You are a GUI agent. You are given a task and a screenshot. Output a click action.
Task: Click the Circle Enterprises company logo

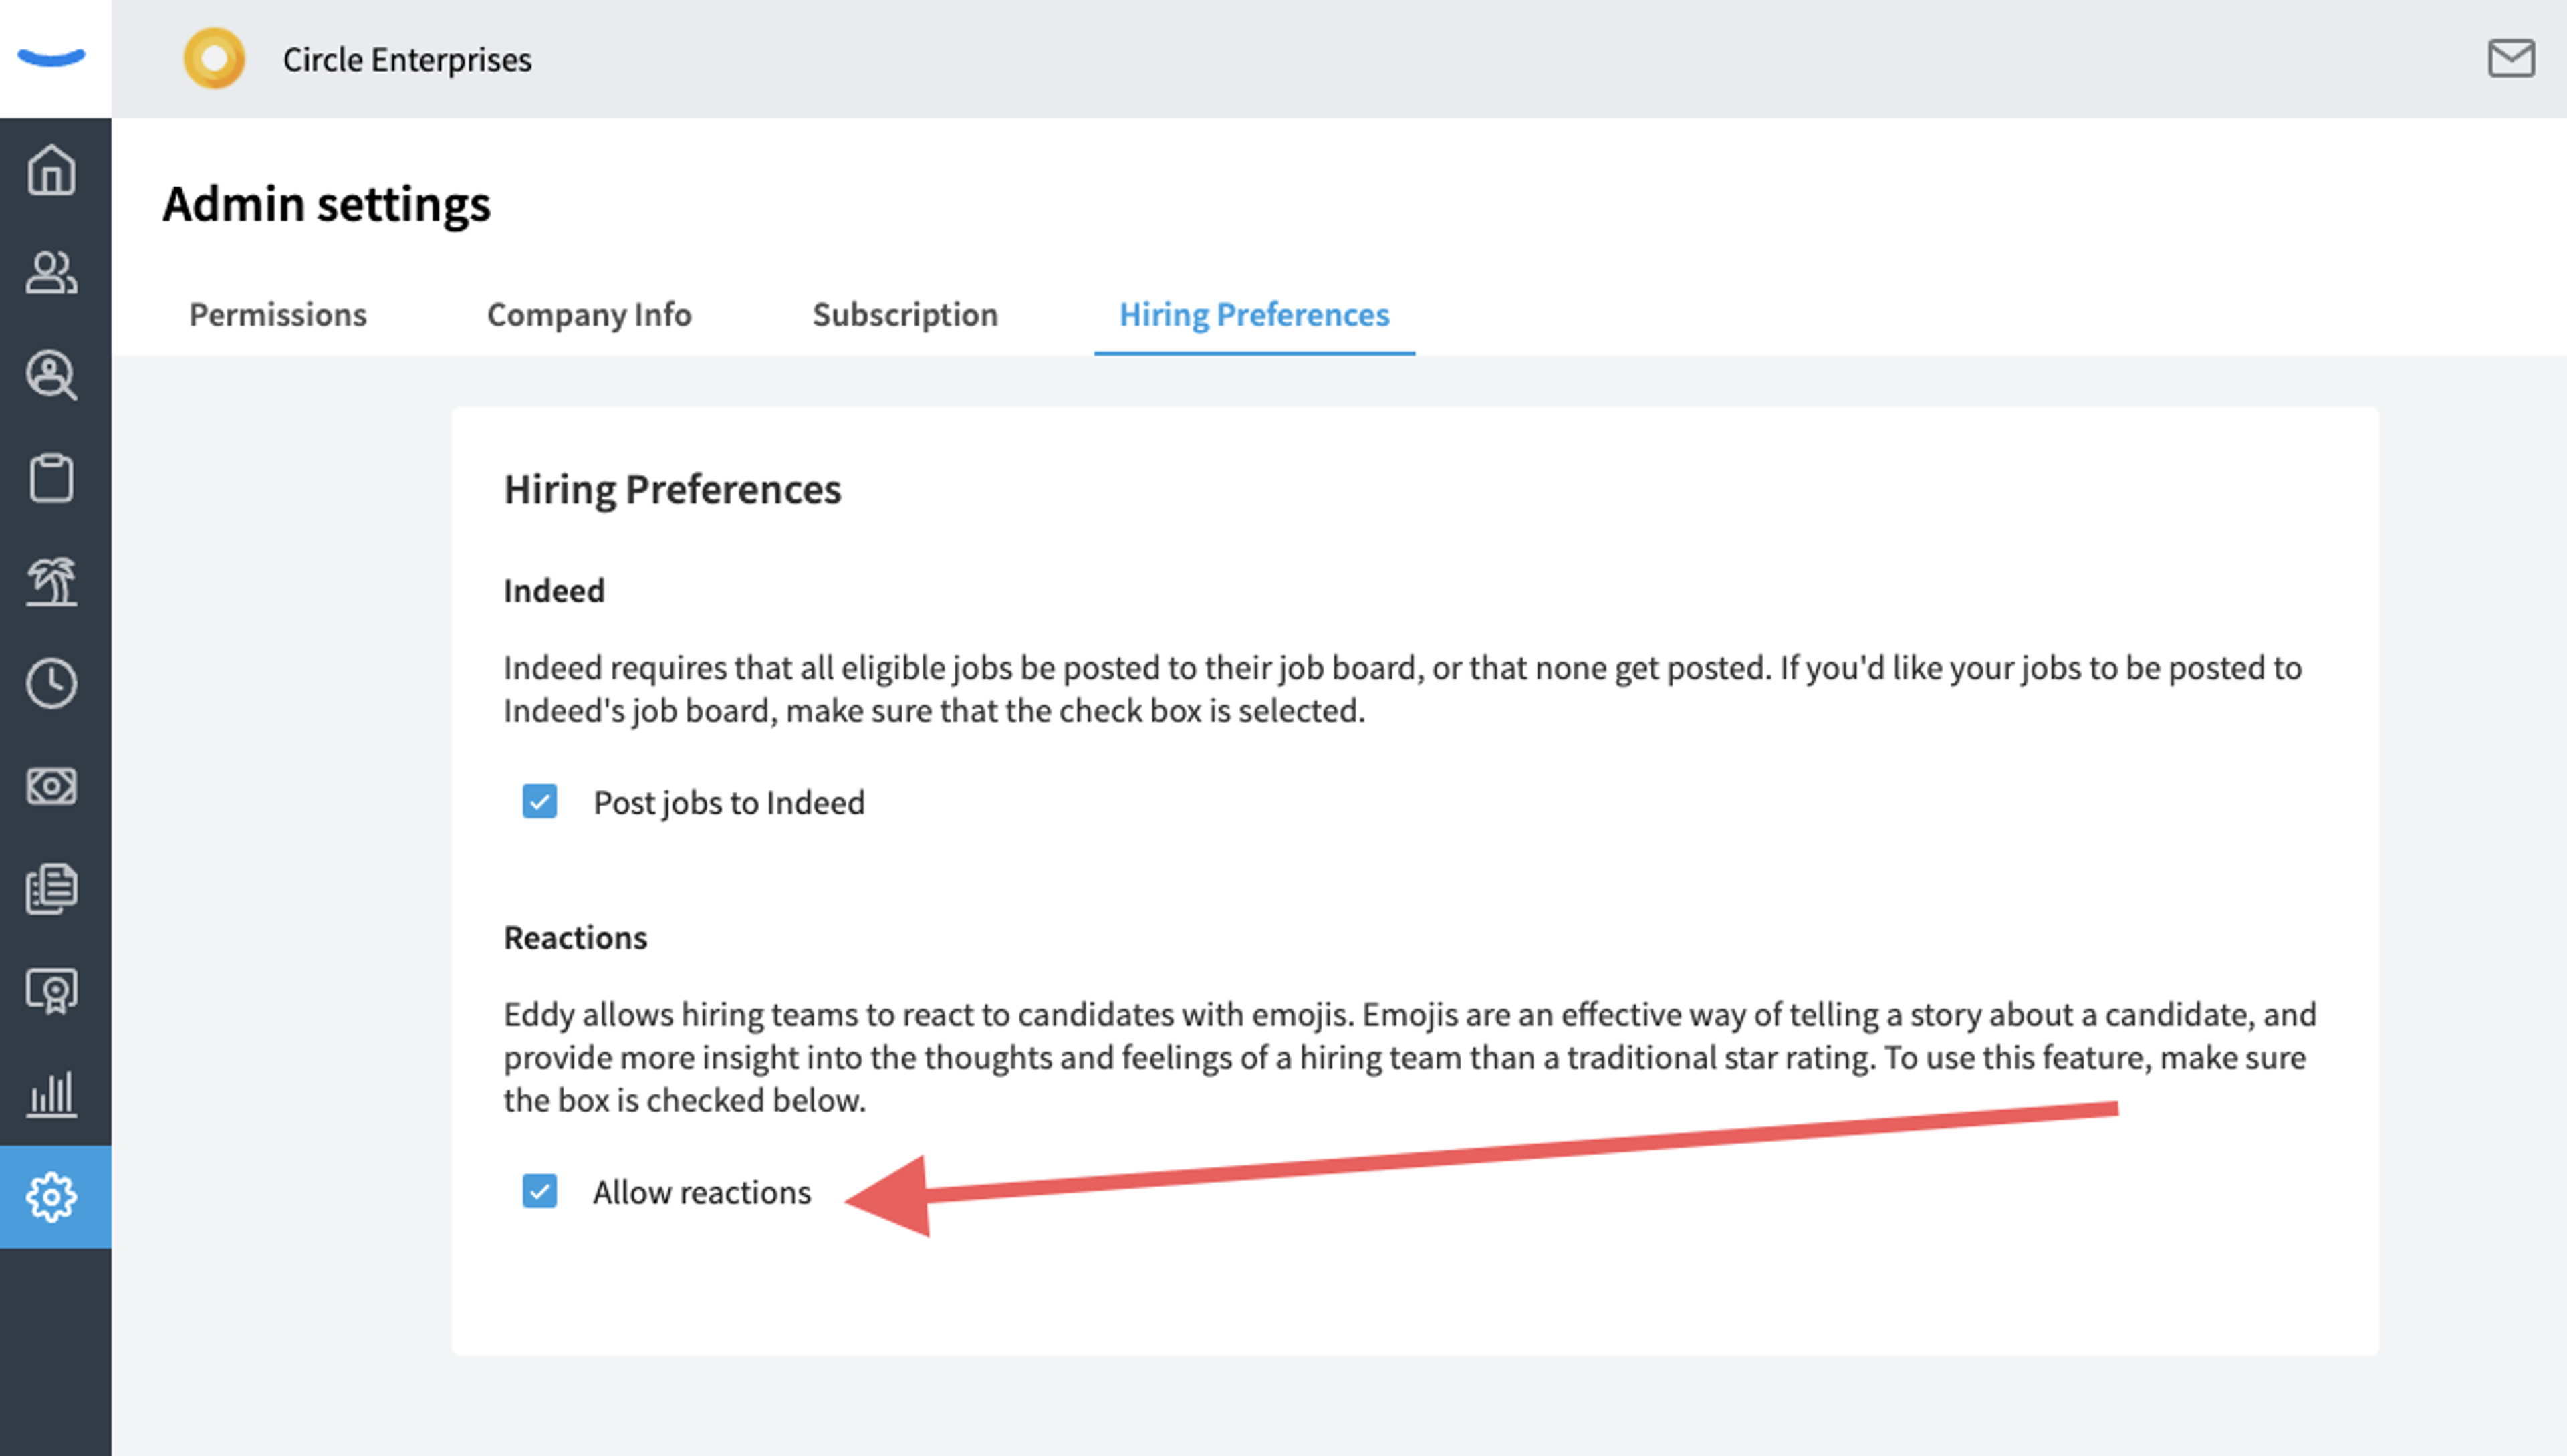point(214,58)
